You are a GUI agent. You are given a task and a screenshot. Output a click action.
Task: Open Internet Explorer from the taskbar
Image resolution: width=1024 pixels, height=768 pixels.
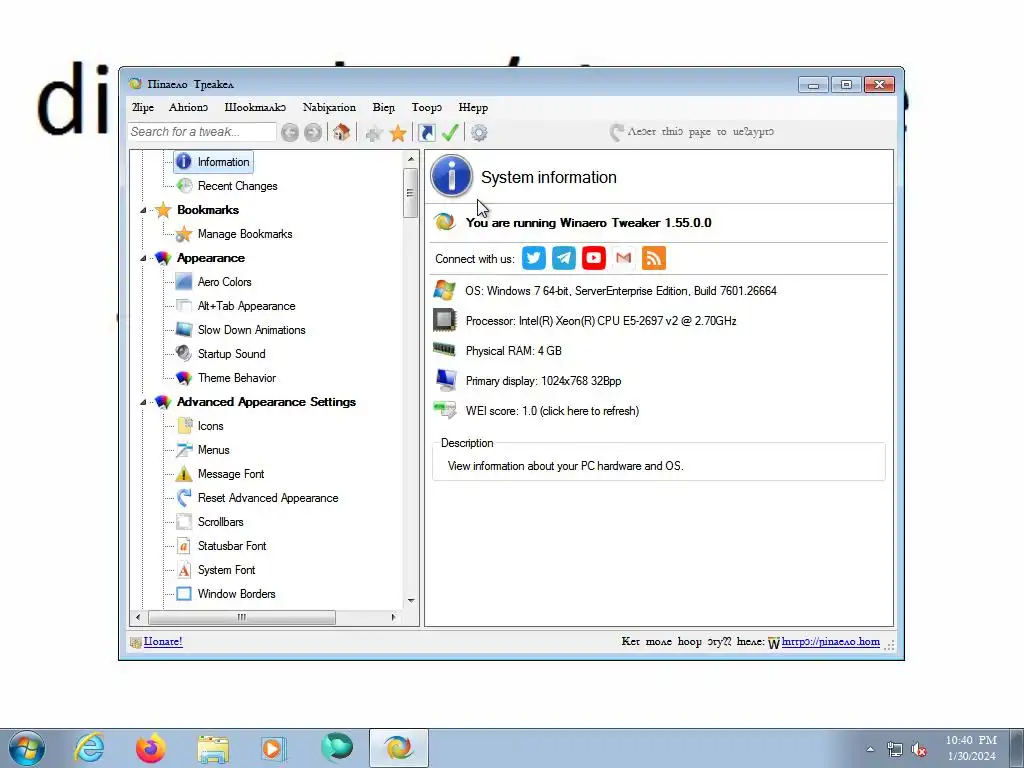(88, 748)
